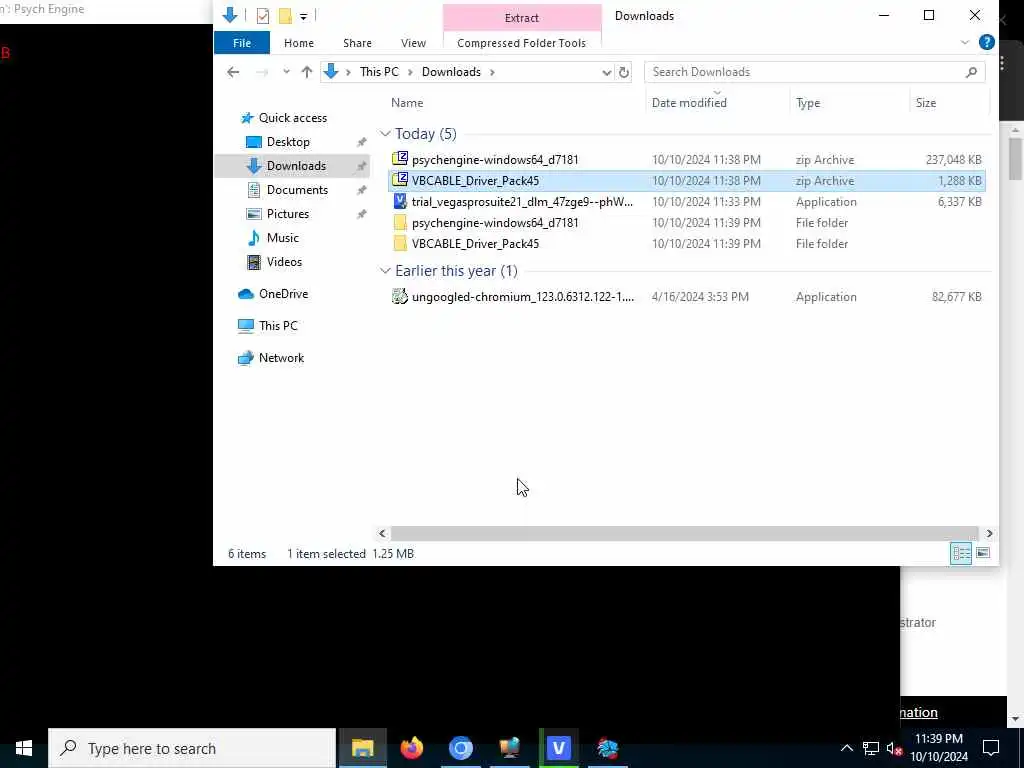Open the Compressed Folder Tools tab
1024x768 pixels.
pos(521,43)
